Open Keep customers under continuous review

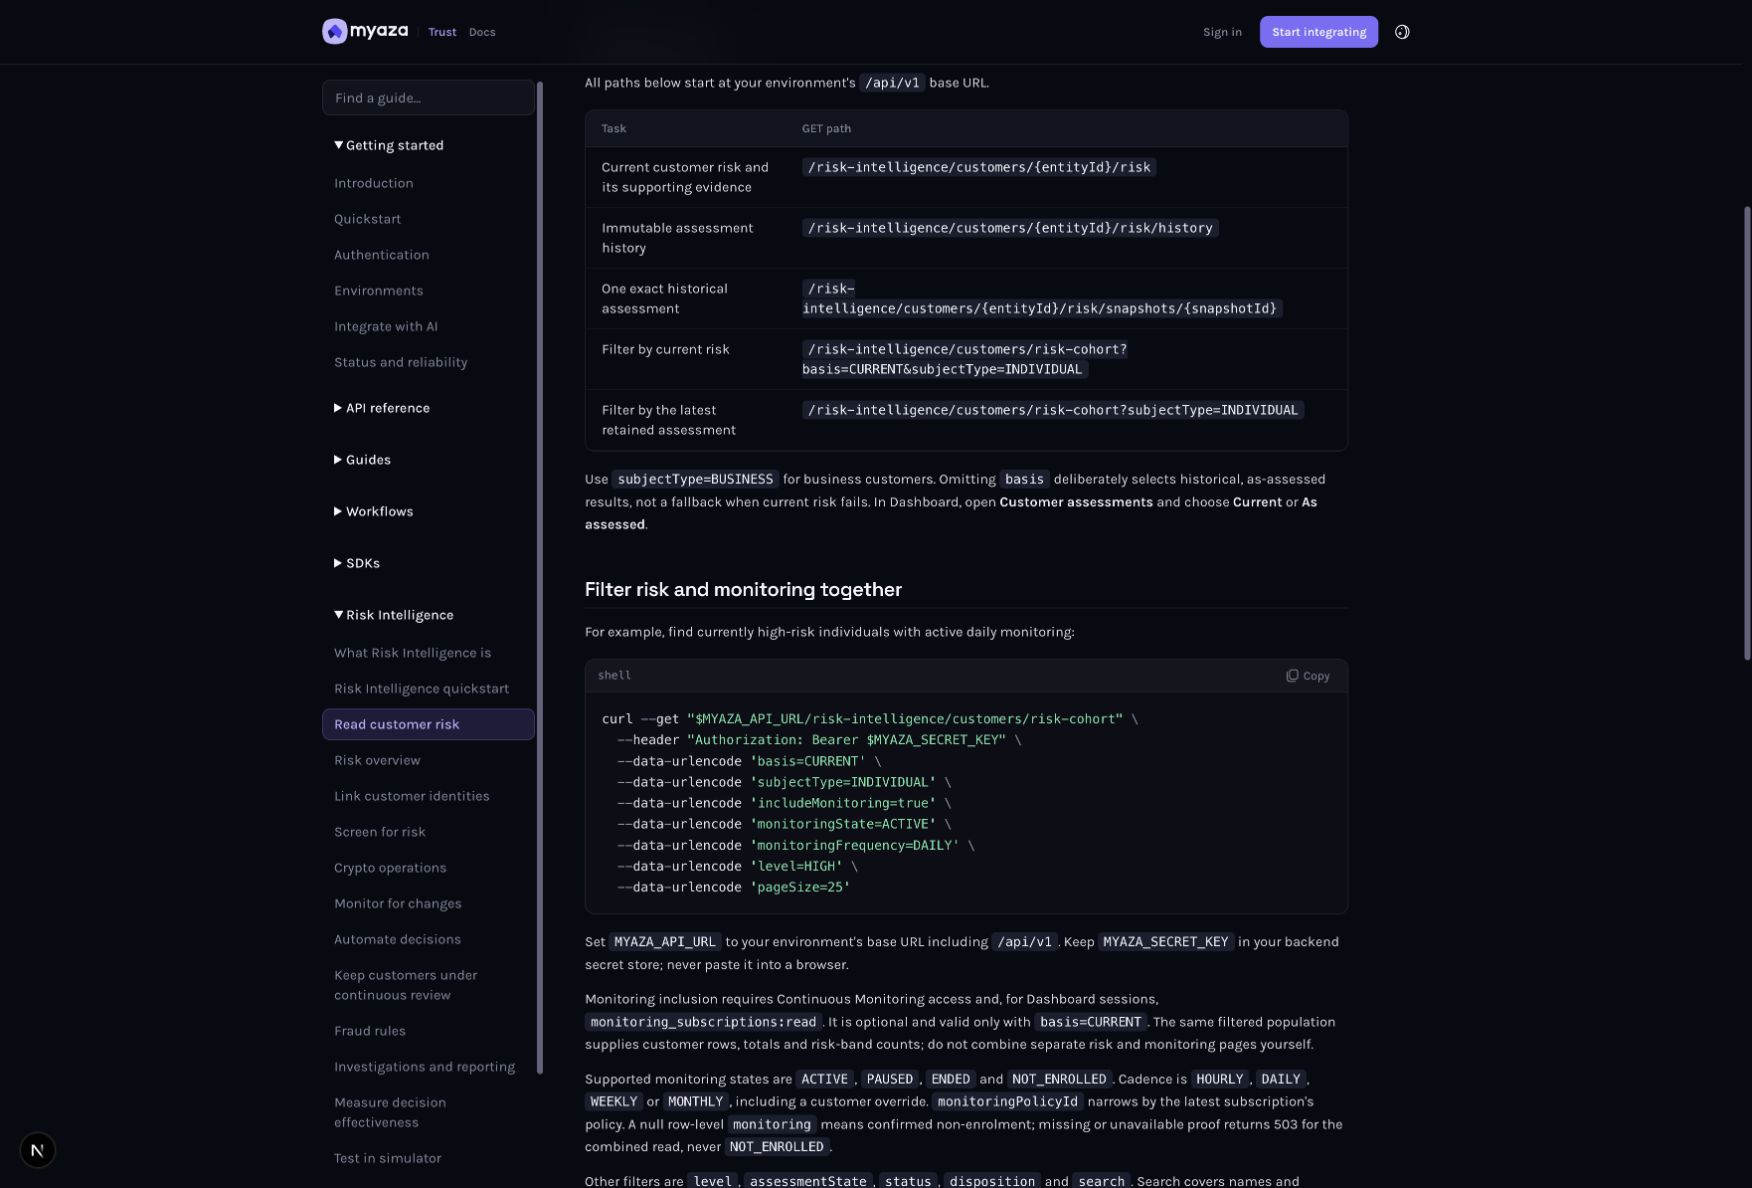click(x=405, y=985)
